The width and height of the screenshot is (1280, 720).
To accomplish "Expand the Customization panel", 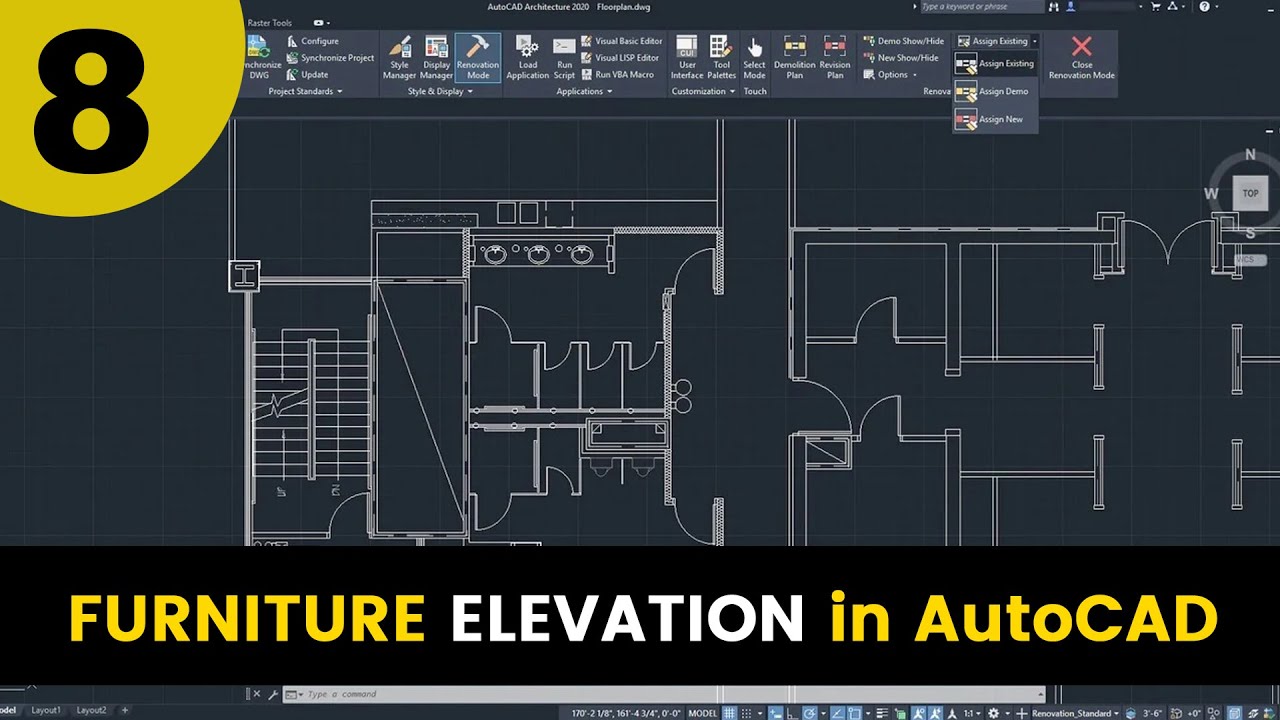I will (703, 91).
